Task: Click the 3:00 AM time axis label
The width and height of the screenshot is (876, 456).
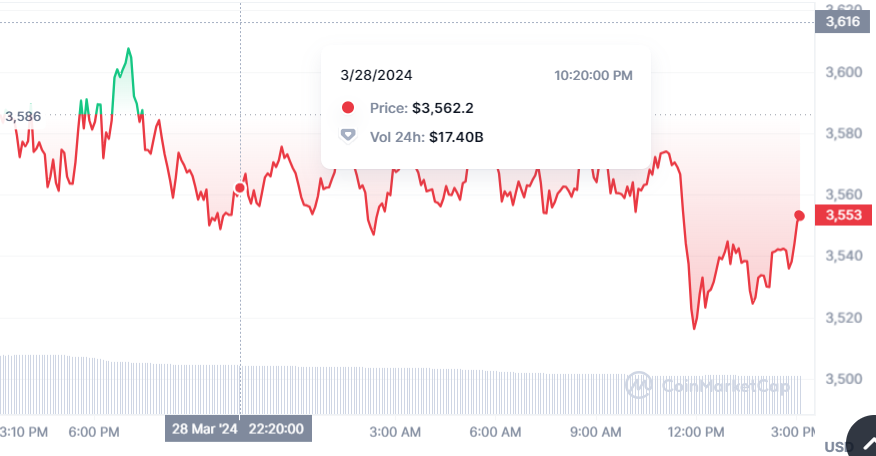Action: (395, 432)
